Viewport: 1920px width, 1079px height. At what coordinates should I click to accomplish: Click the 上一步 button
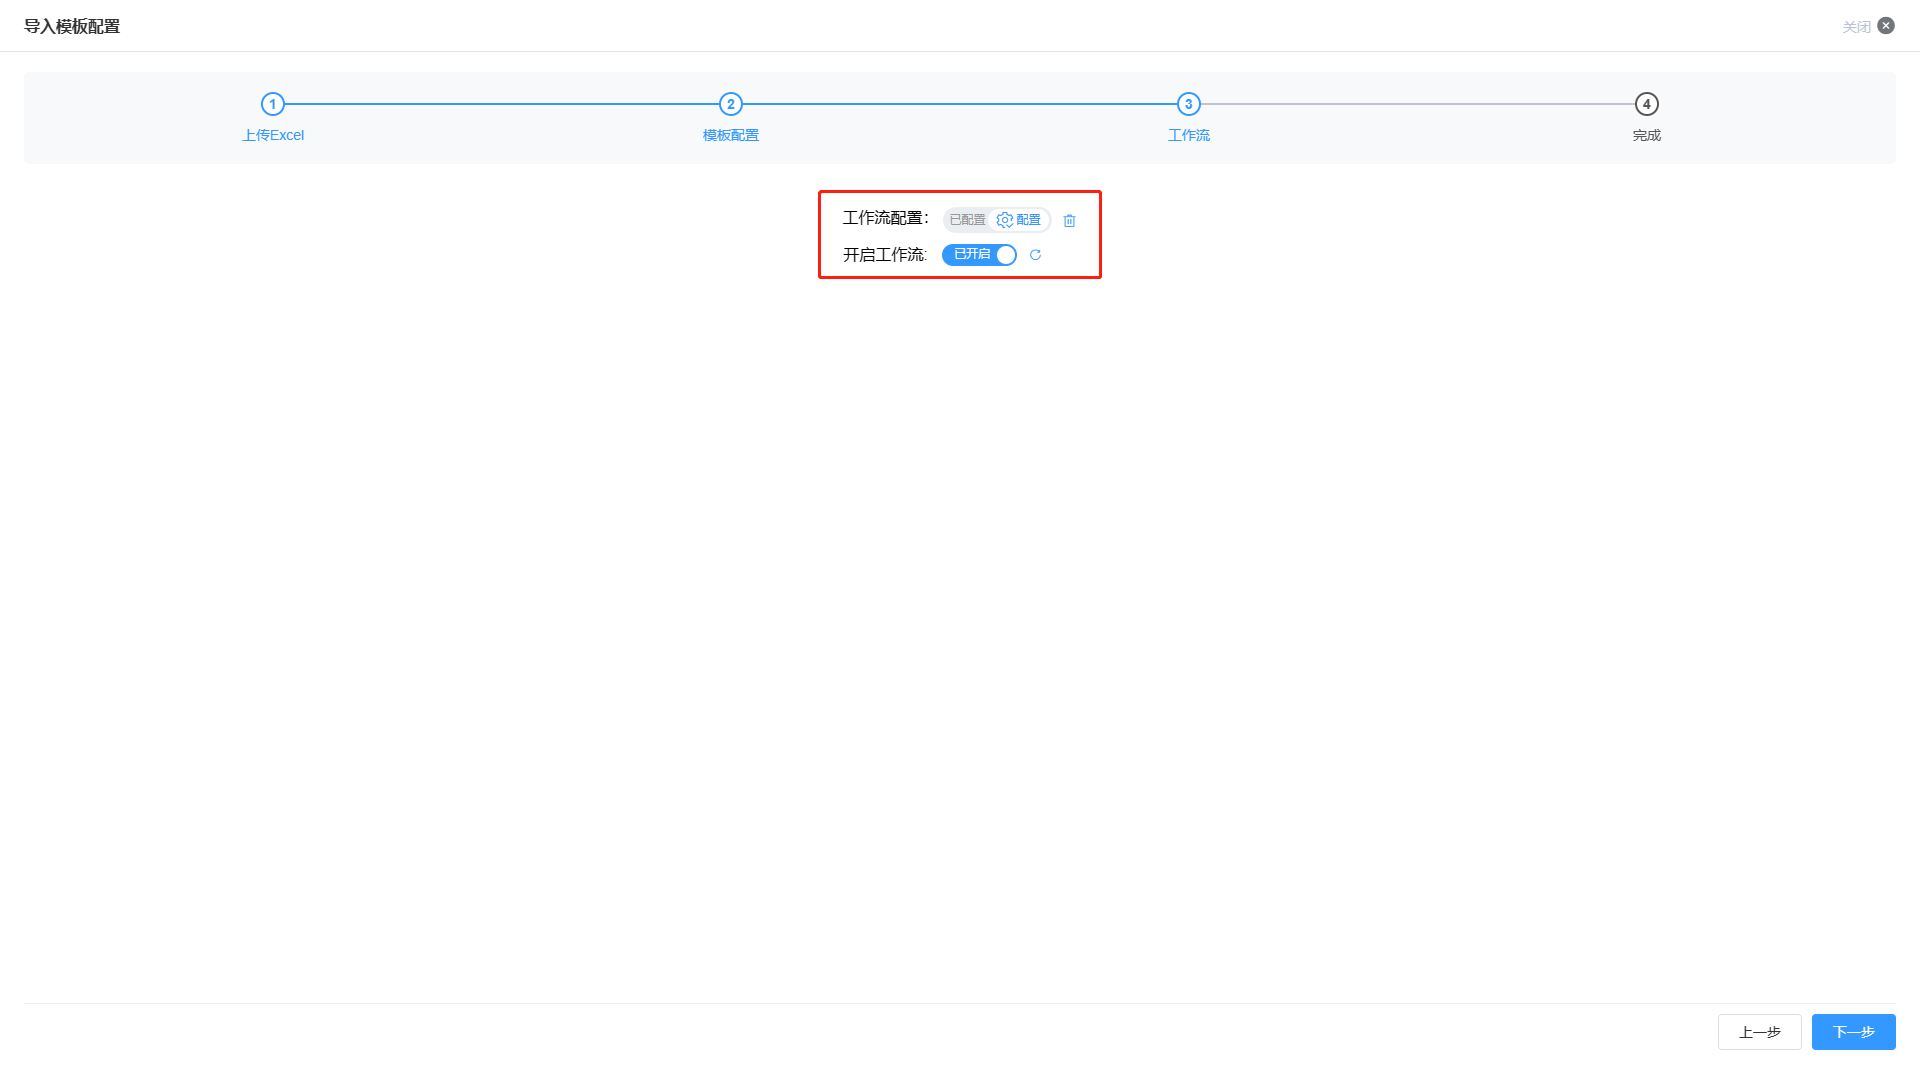tap(1760, 1032)
